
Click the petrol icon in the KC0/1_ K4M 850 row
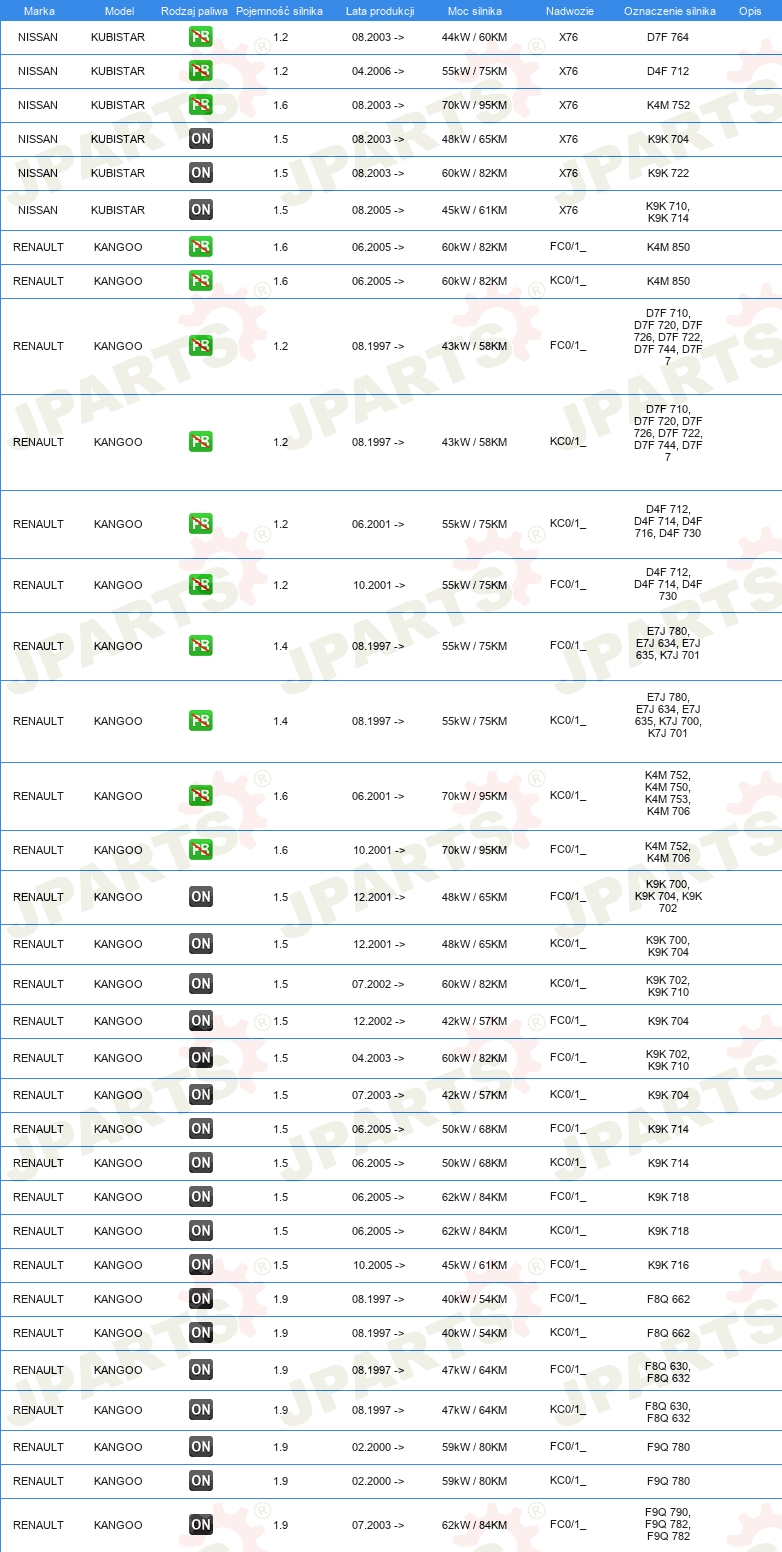click(x=201, y=281)
